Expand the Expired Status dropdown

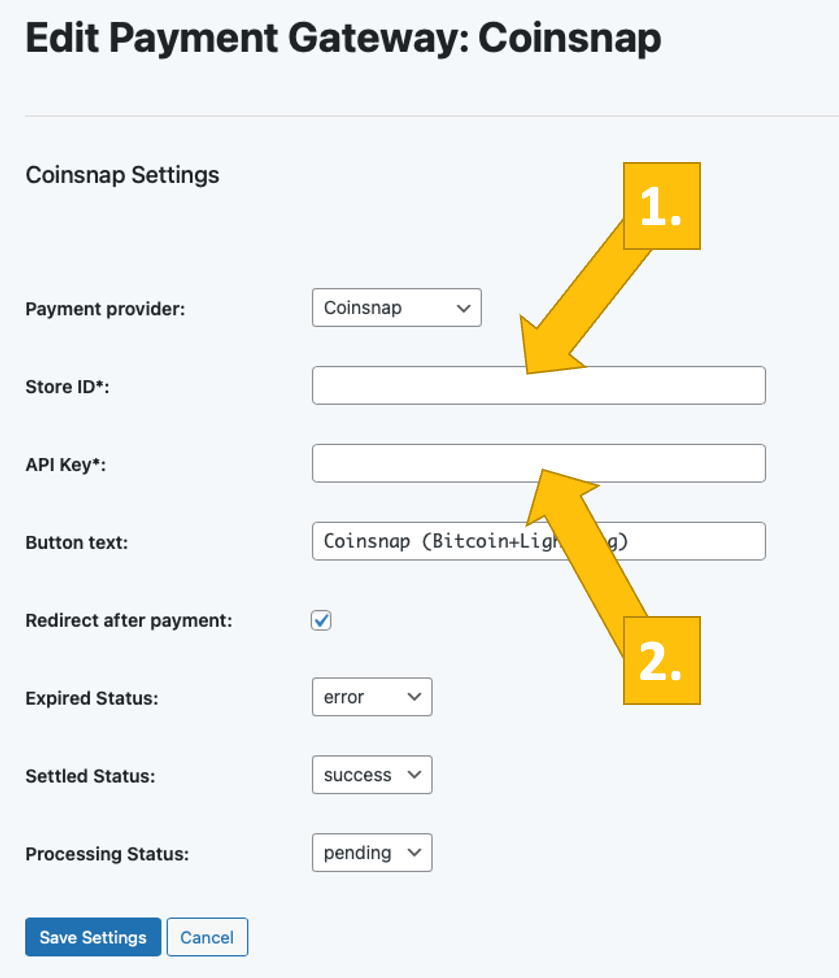click(x=371, y=697)
